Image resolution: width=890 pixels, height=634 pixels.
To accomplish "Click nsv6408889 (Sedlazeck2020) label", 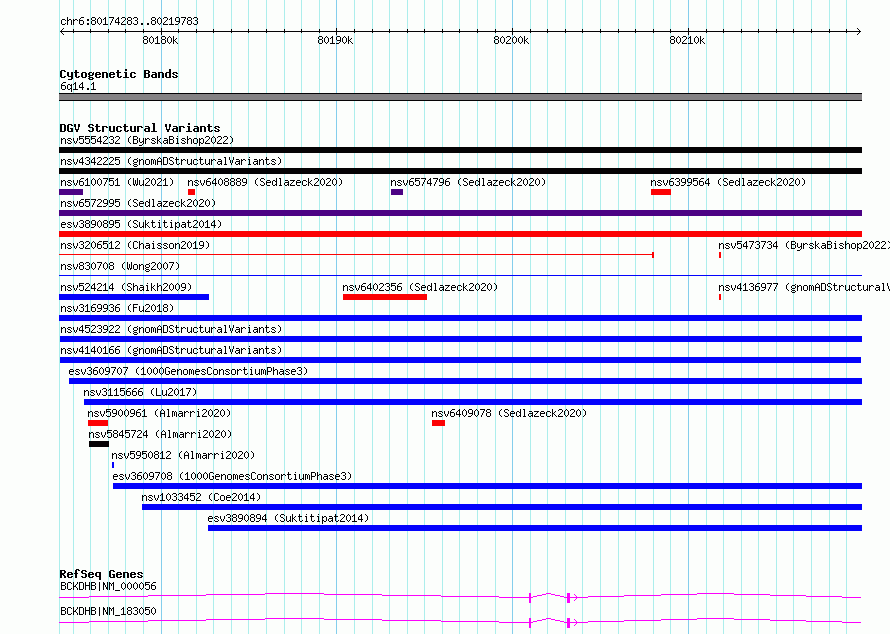I will pos(265,182).
